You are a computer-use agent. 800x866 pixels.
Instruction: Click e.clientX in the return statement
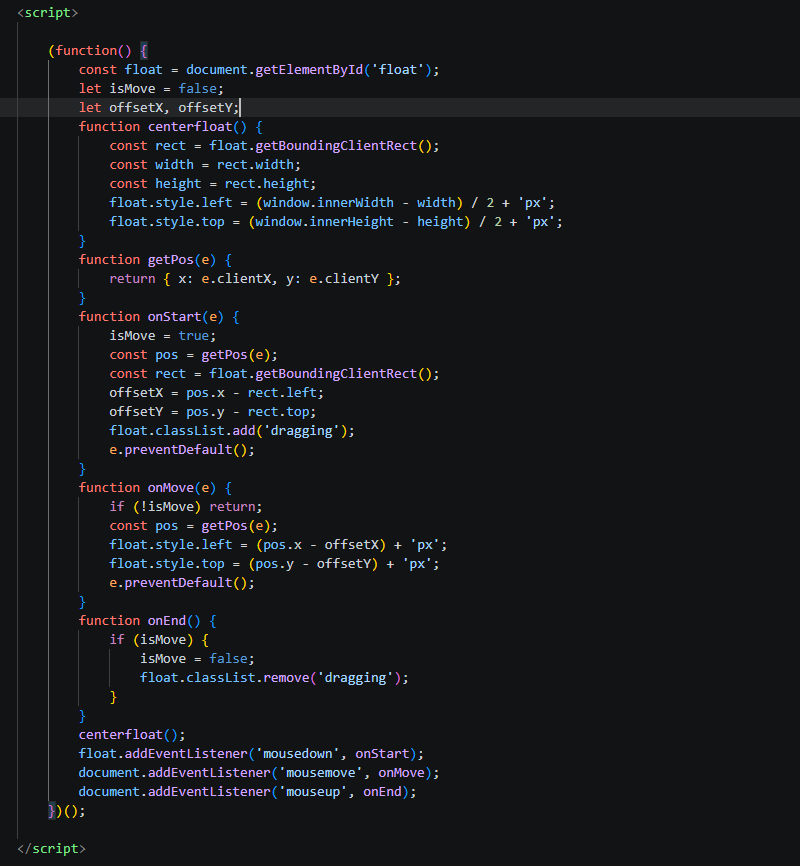[x=236, y=279]
